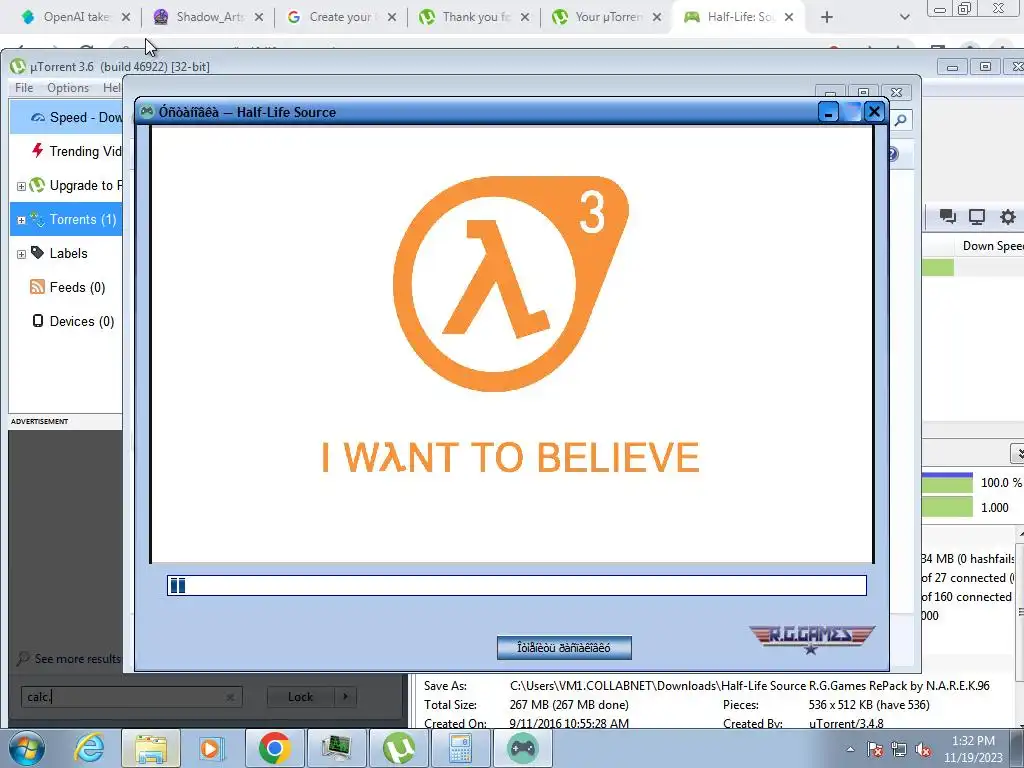Screen dimensions: 1024x768
Task: Click the Upgrade to Pro uTorrent icon
Action: click(x=38, y=185)
